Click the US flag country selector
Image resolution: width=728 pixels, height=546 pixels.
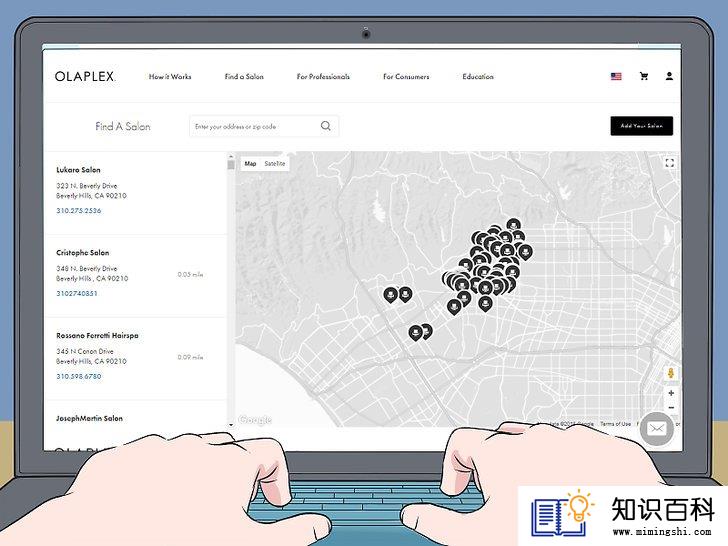pos(616,77)
